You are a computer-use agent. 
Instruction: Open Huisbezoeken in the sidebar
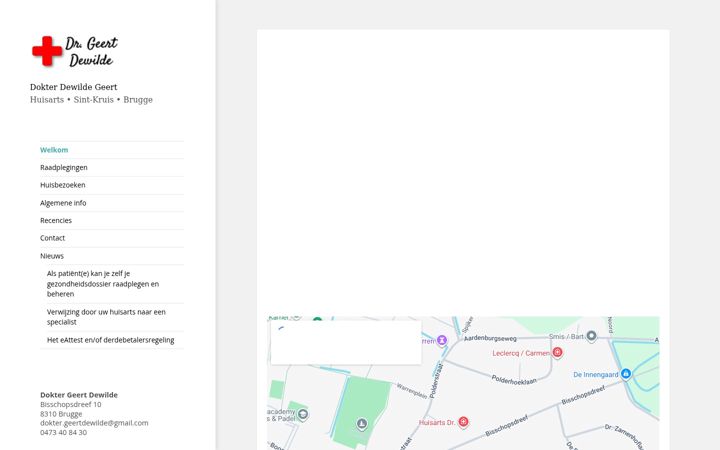point(62,185)
